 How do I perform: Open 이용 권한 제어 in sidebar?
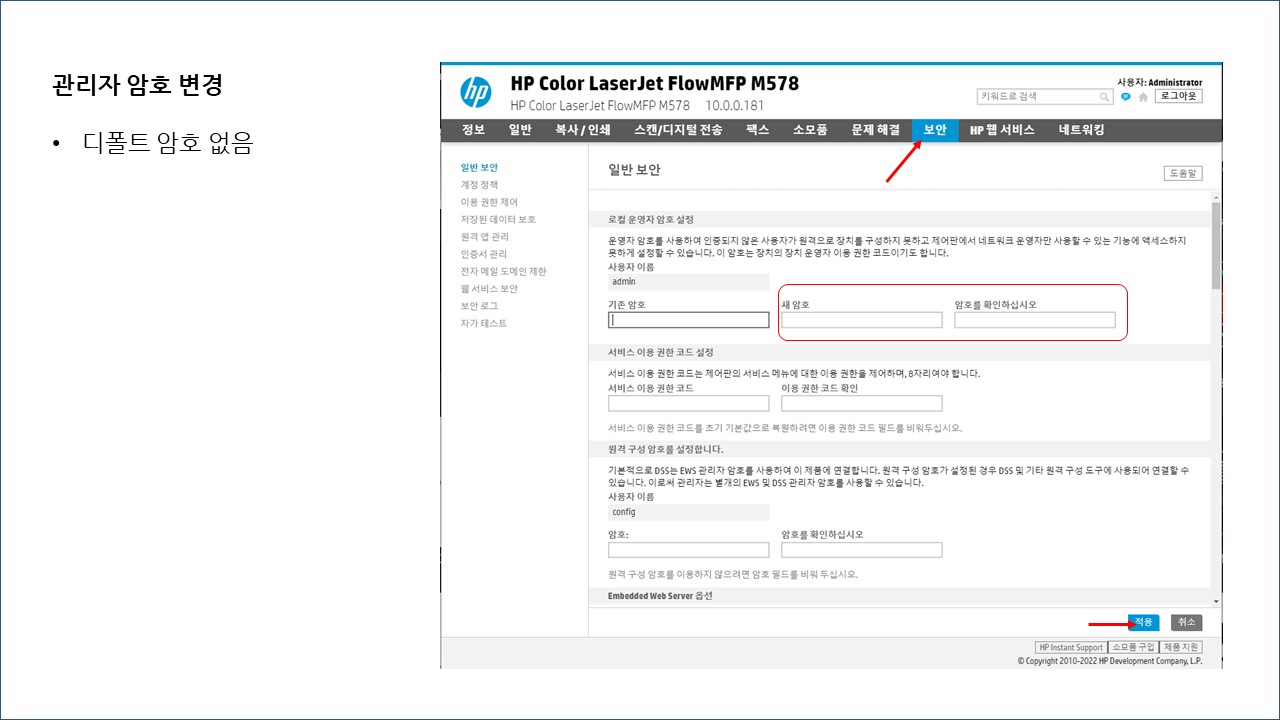click(489, 202)
